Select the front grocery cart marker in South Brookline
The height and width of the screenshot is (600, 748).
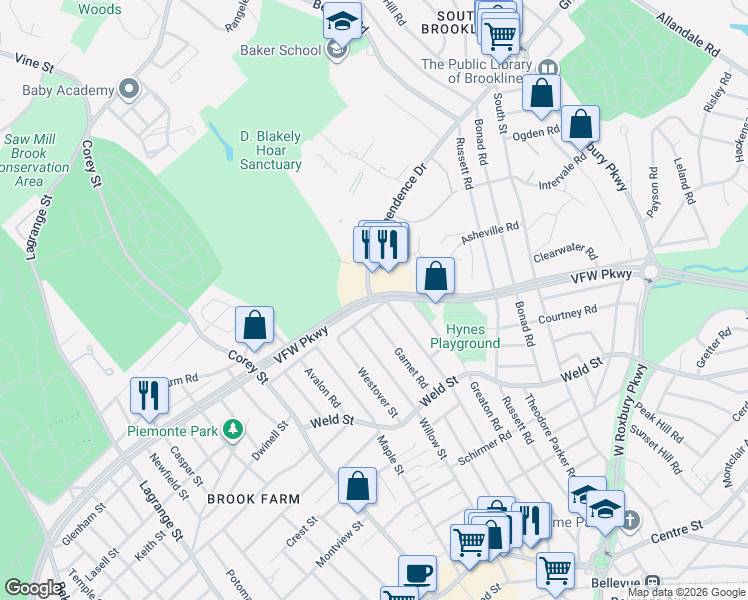[500, 36]
